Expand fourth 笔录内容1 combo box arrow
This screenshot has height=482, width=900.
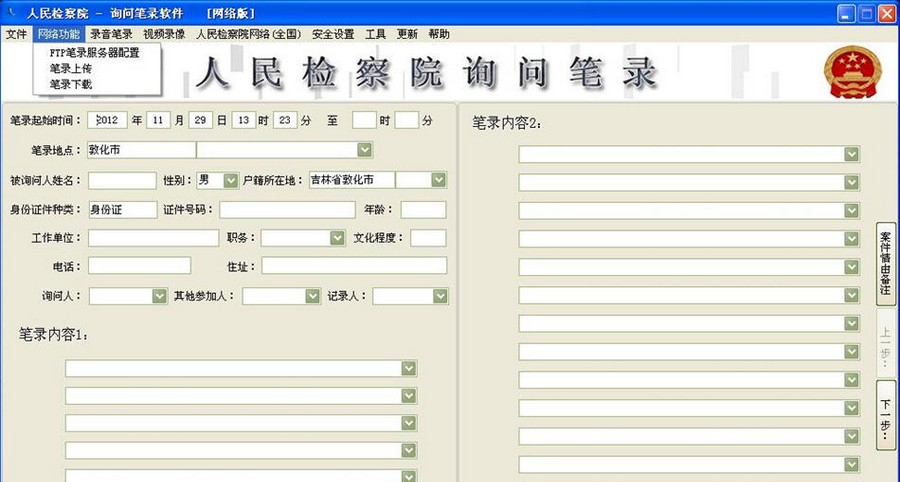click(409, 451)
